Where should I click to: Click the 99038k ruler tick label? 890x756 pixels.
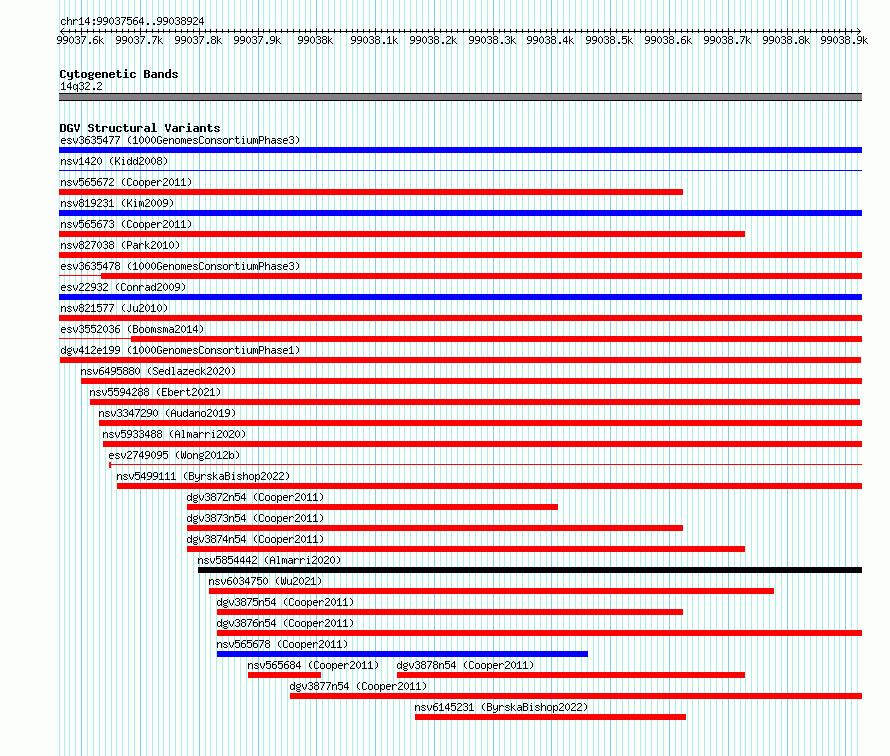tap(315, 40)
